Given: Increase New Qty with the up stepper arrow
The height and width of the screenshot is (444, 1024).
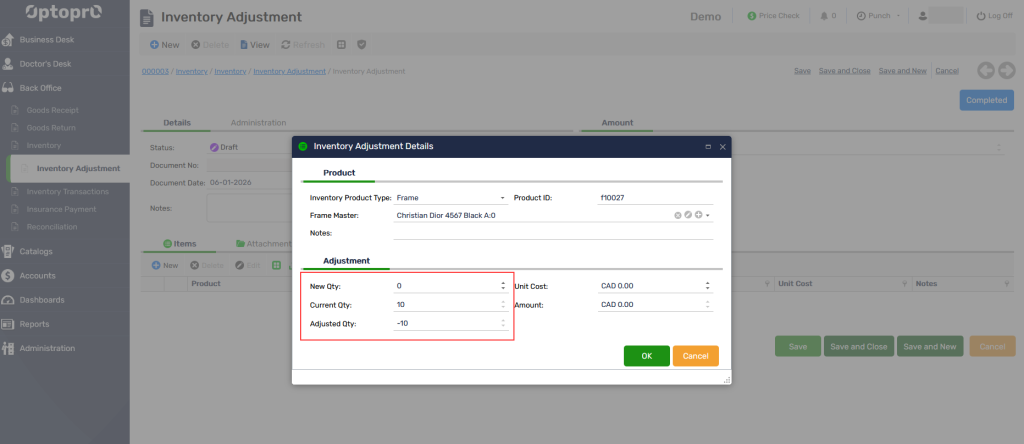Looking at the screenshot, I should (503, 283).
